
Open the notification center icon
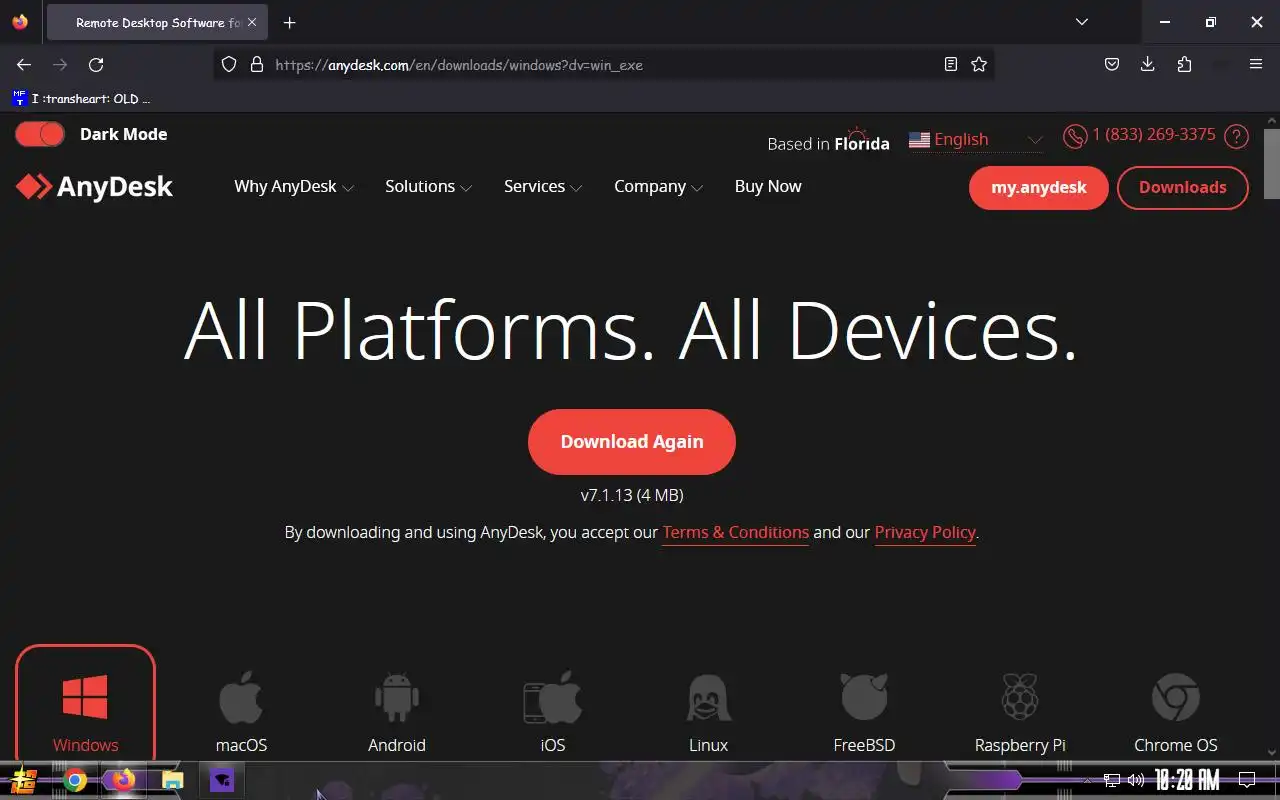pyautogui.click(x=1247, y=780)
